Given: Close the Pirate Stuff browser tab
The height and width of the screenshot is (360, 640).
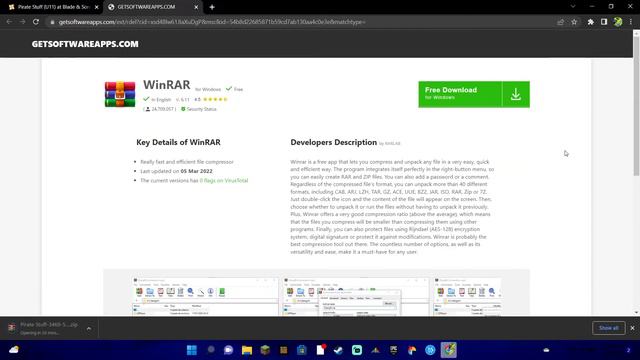Looking at the screenshot, I should pyautogui.click(x=97, y=7).
